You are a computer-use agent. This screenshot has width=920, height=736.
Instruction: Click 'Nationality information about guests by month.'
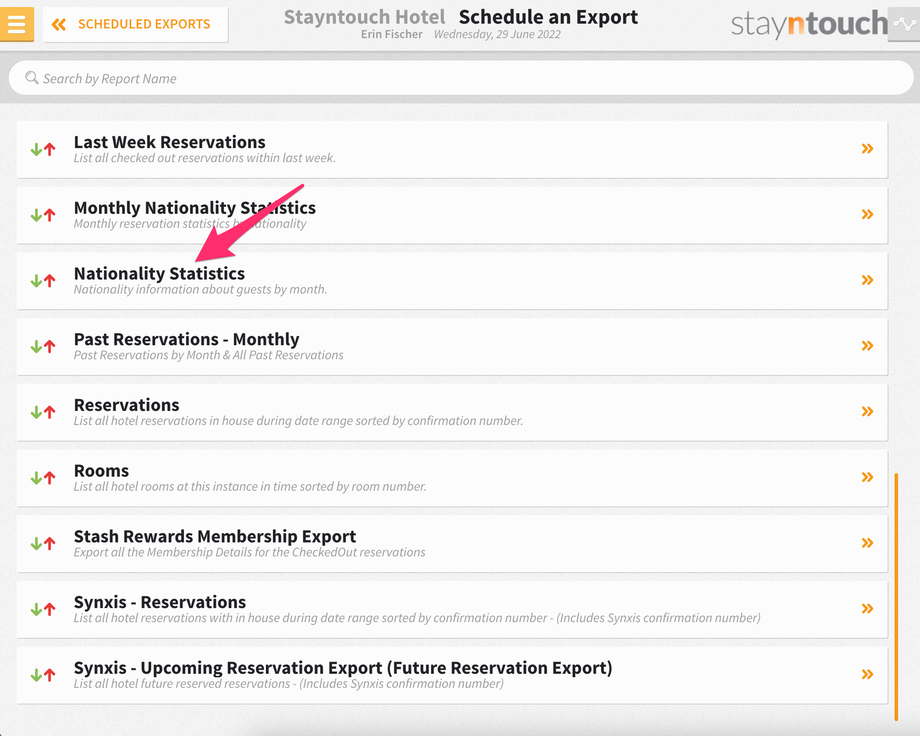click(201, 289)
